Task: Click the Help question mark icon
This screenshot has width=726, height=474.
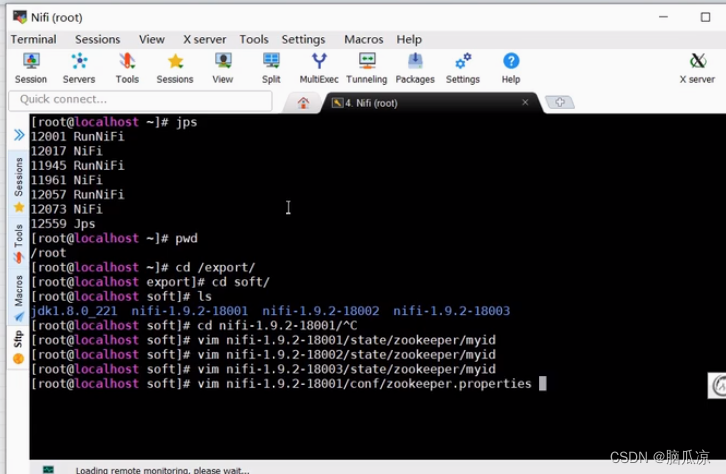Action: click(x=511, y=68)
